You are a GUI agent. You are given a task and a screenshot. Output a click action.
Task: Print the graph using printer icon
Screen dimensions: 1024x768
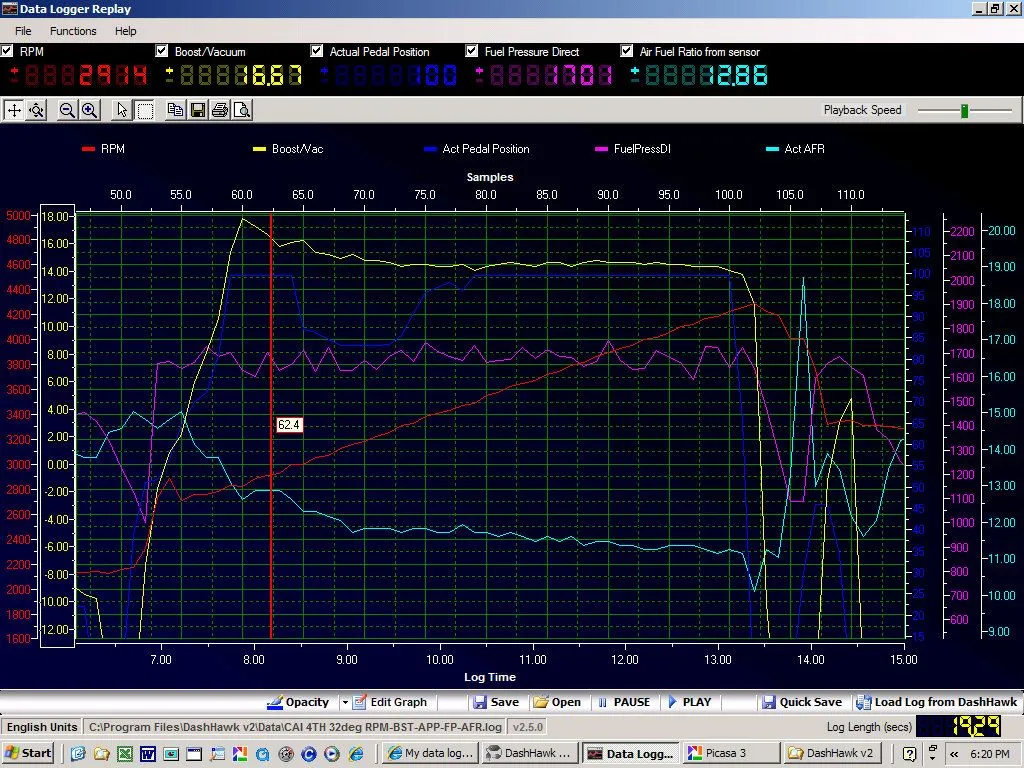pos(219,111)
